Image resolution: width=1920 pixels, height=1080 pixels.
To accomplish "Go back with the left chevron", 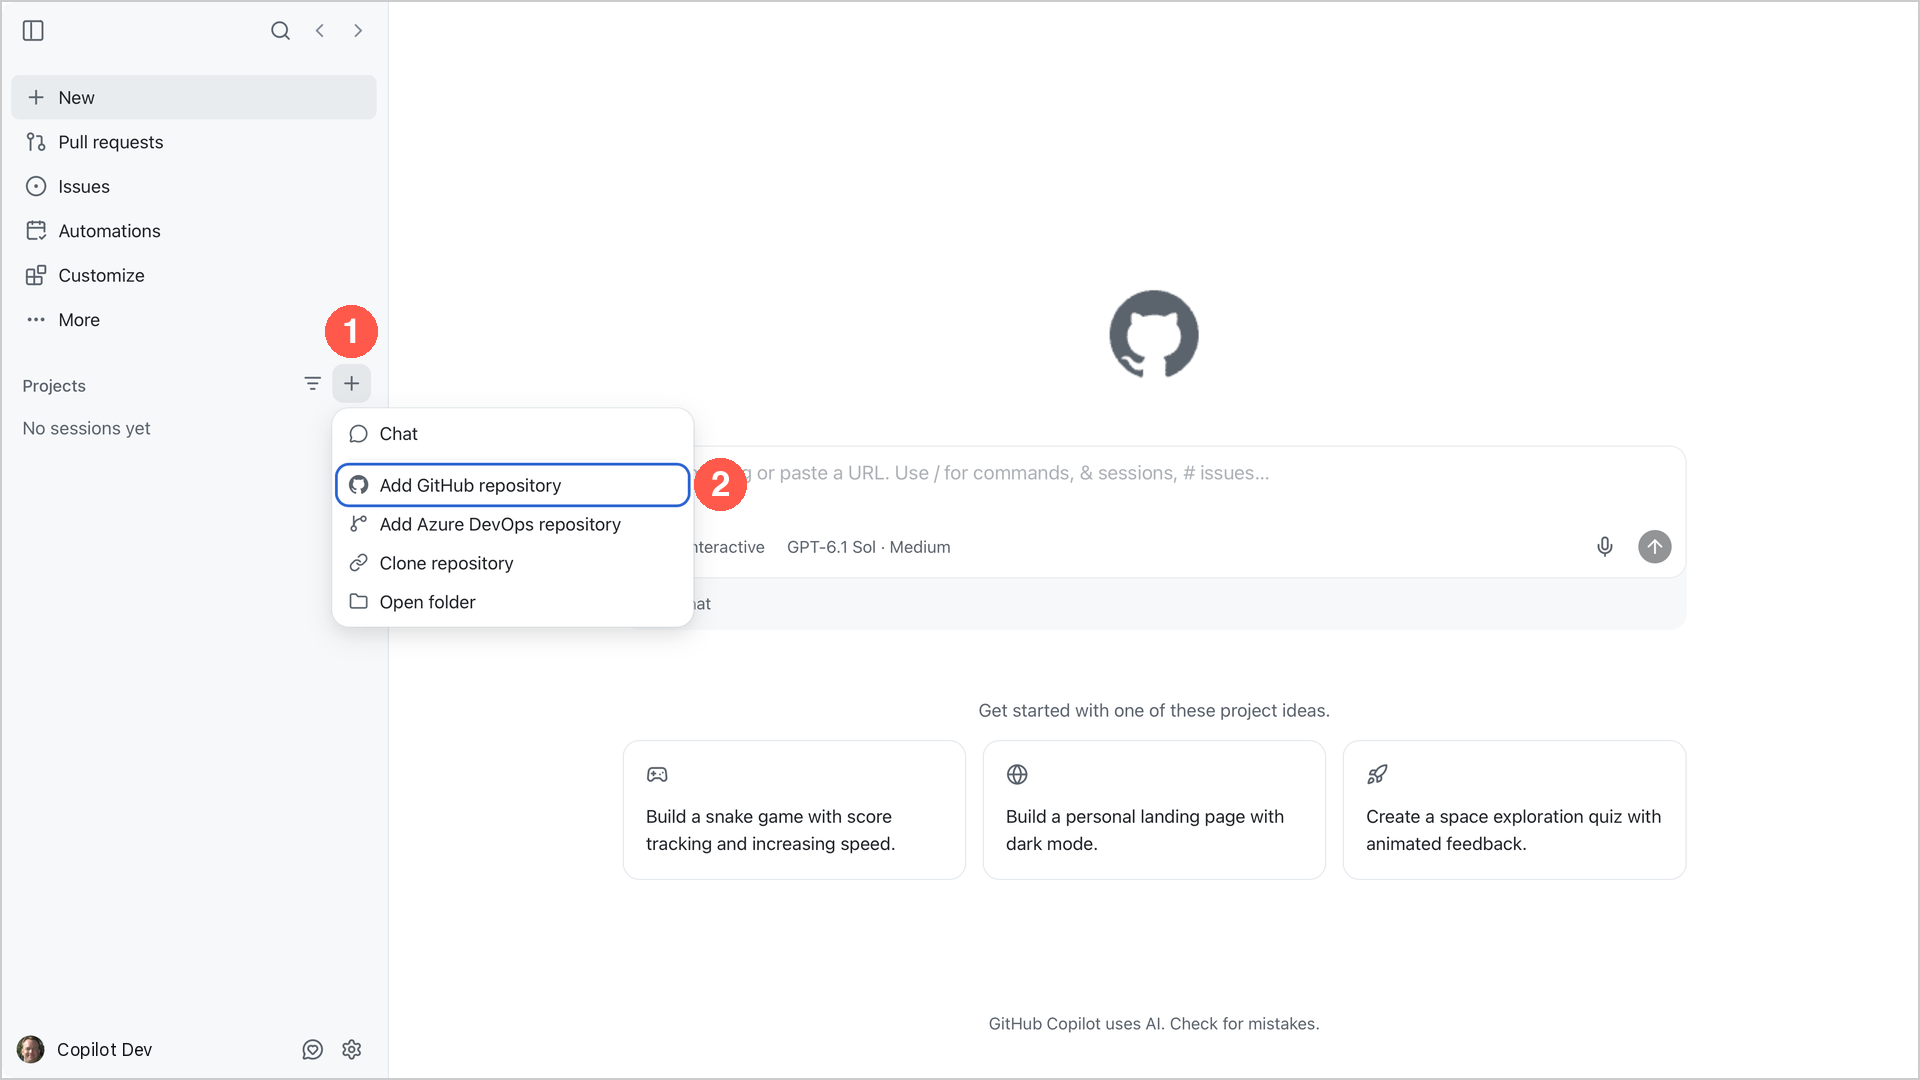I will 319,30.
